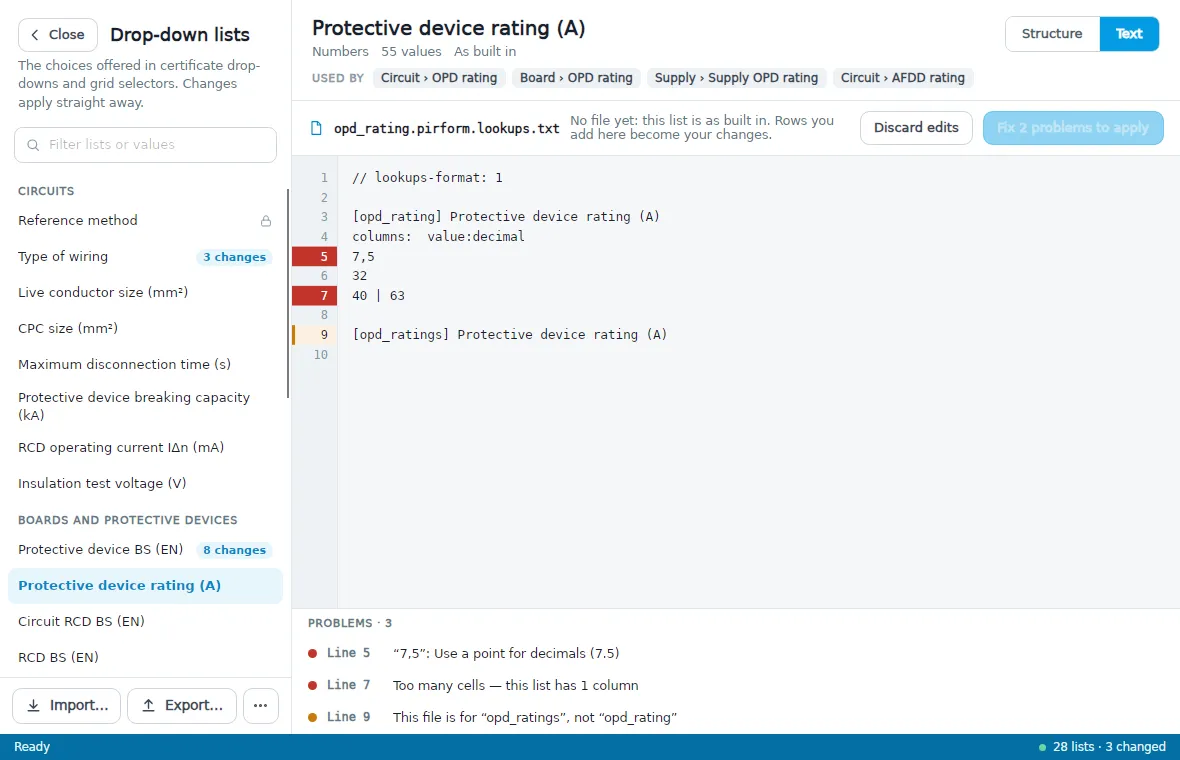1180x760 pixels.
Task: Click the Circuit › AFDD rating chip
Action: pyautogui.click(x=902, y=78)
